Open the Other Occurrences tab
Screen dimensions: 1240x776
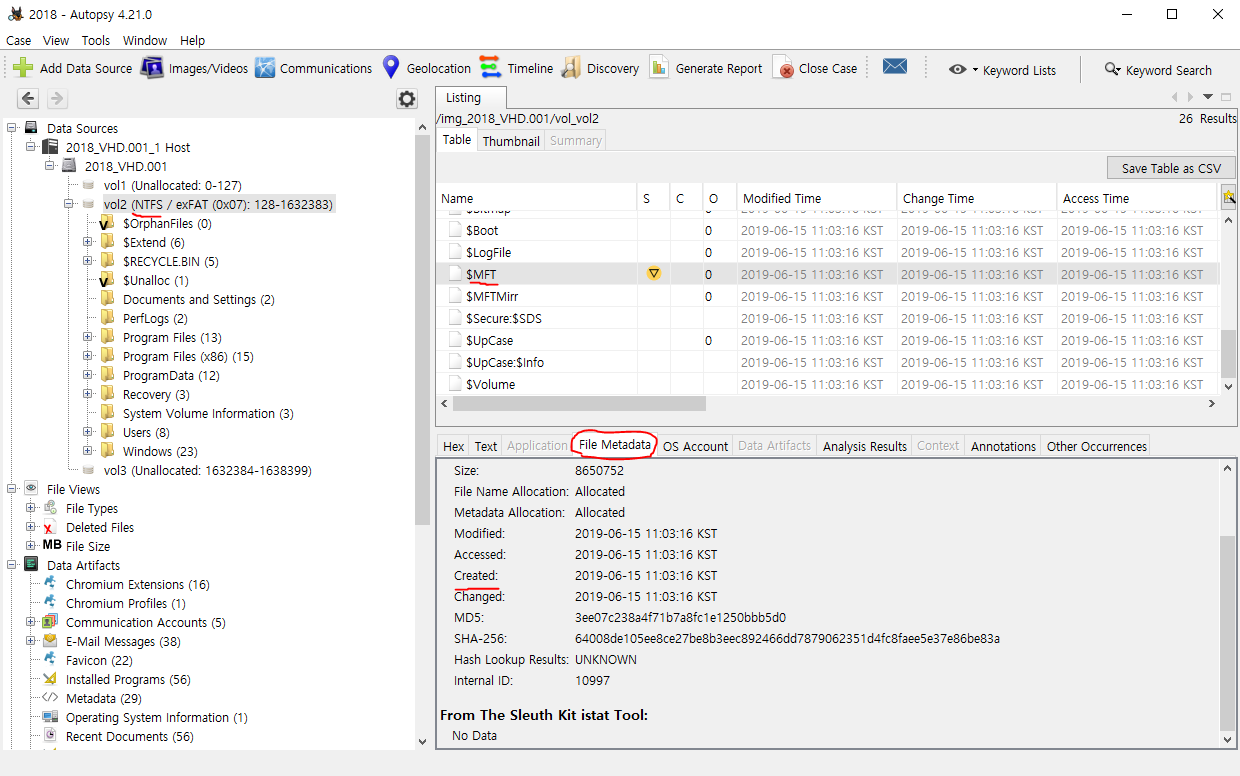[1095, 446]
